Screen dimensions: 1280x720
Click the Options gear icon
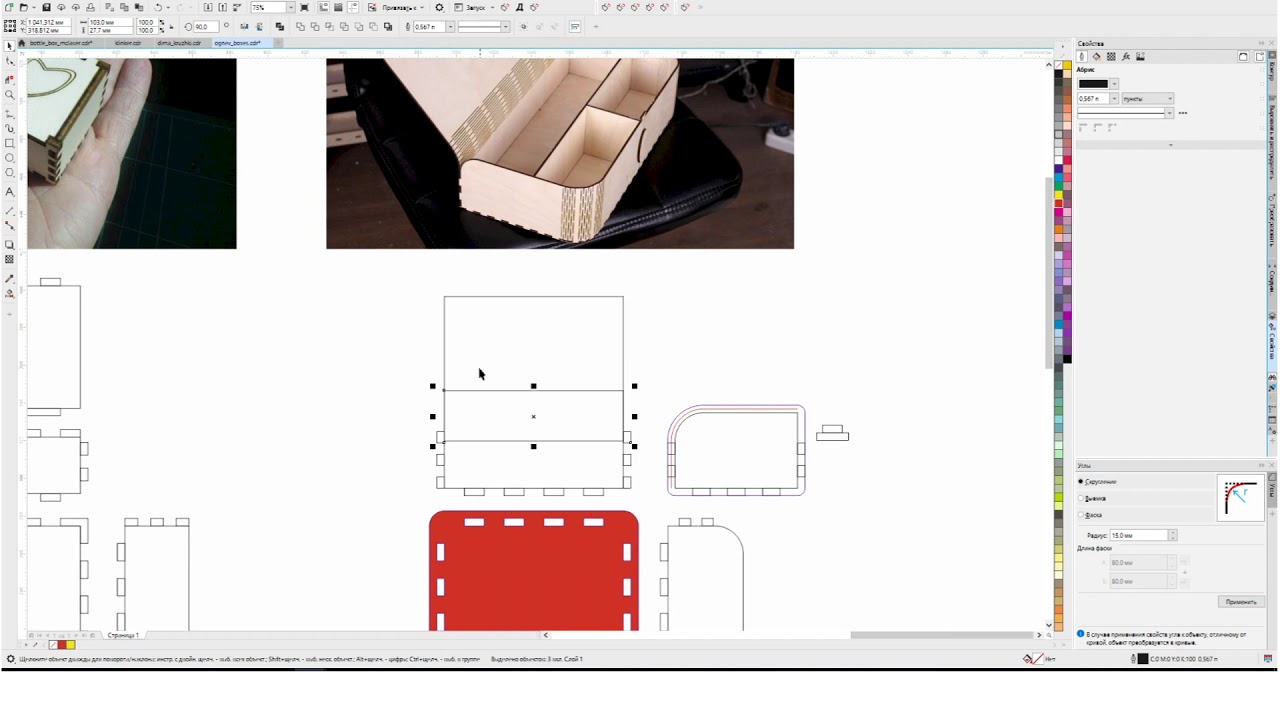click(x=439, y=7)
